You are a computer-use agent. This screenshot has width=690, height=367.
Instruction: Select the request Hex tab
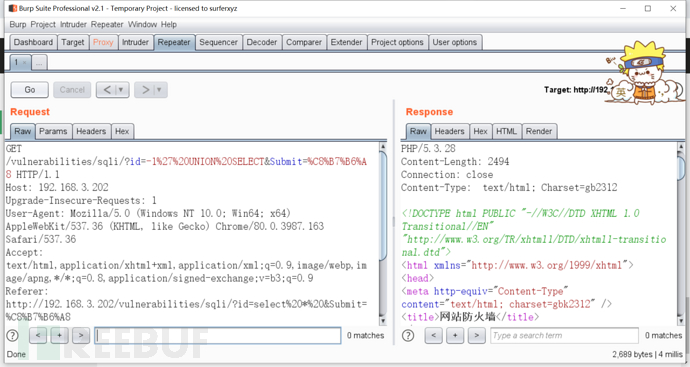pos(122,131)
